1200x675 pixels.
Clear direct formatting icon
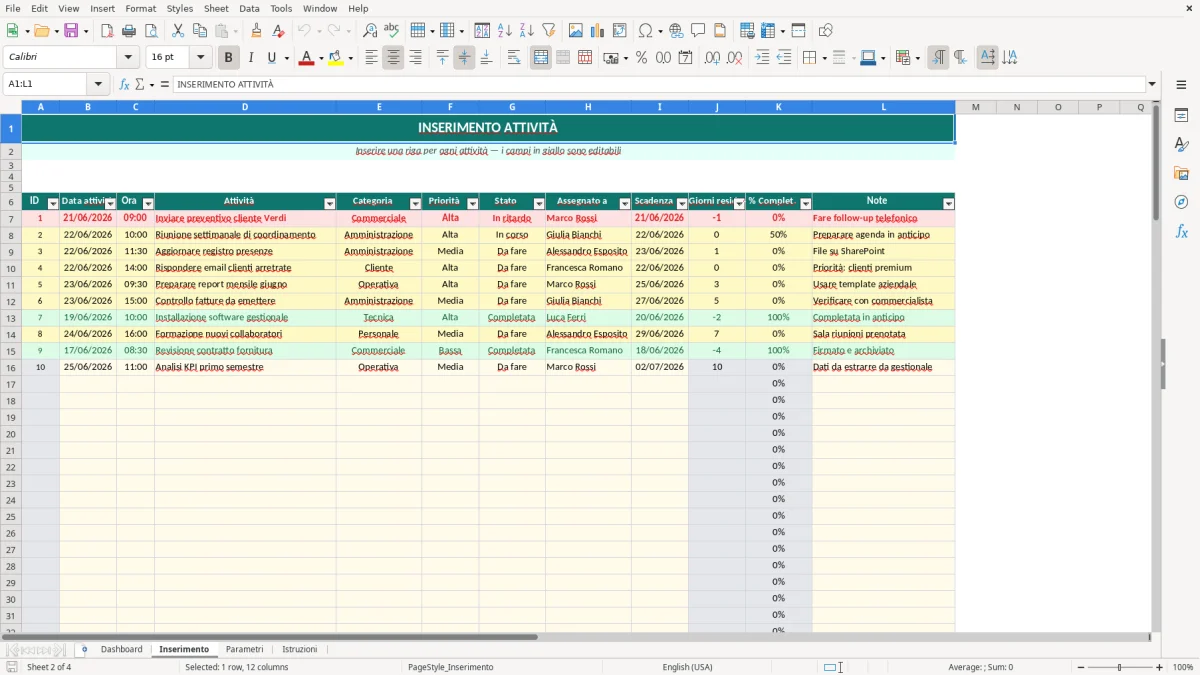tap(279, 31)
